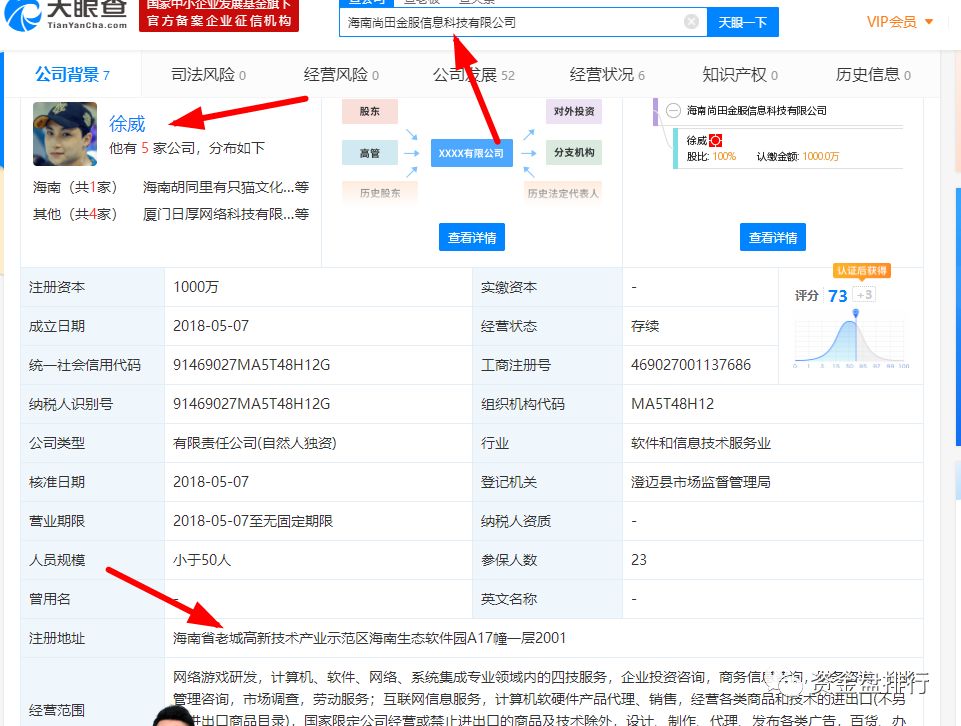
Task: Switch to the 经营状况 tab
Action: pos(607,75)
